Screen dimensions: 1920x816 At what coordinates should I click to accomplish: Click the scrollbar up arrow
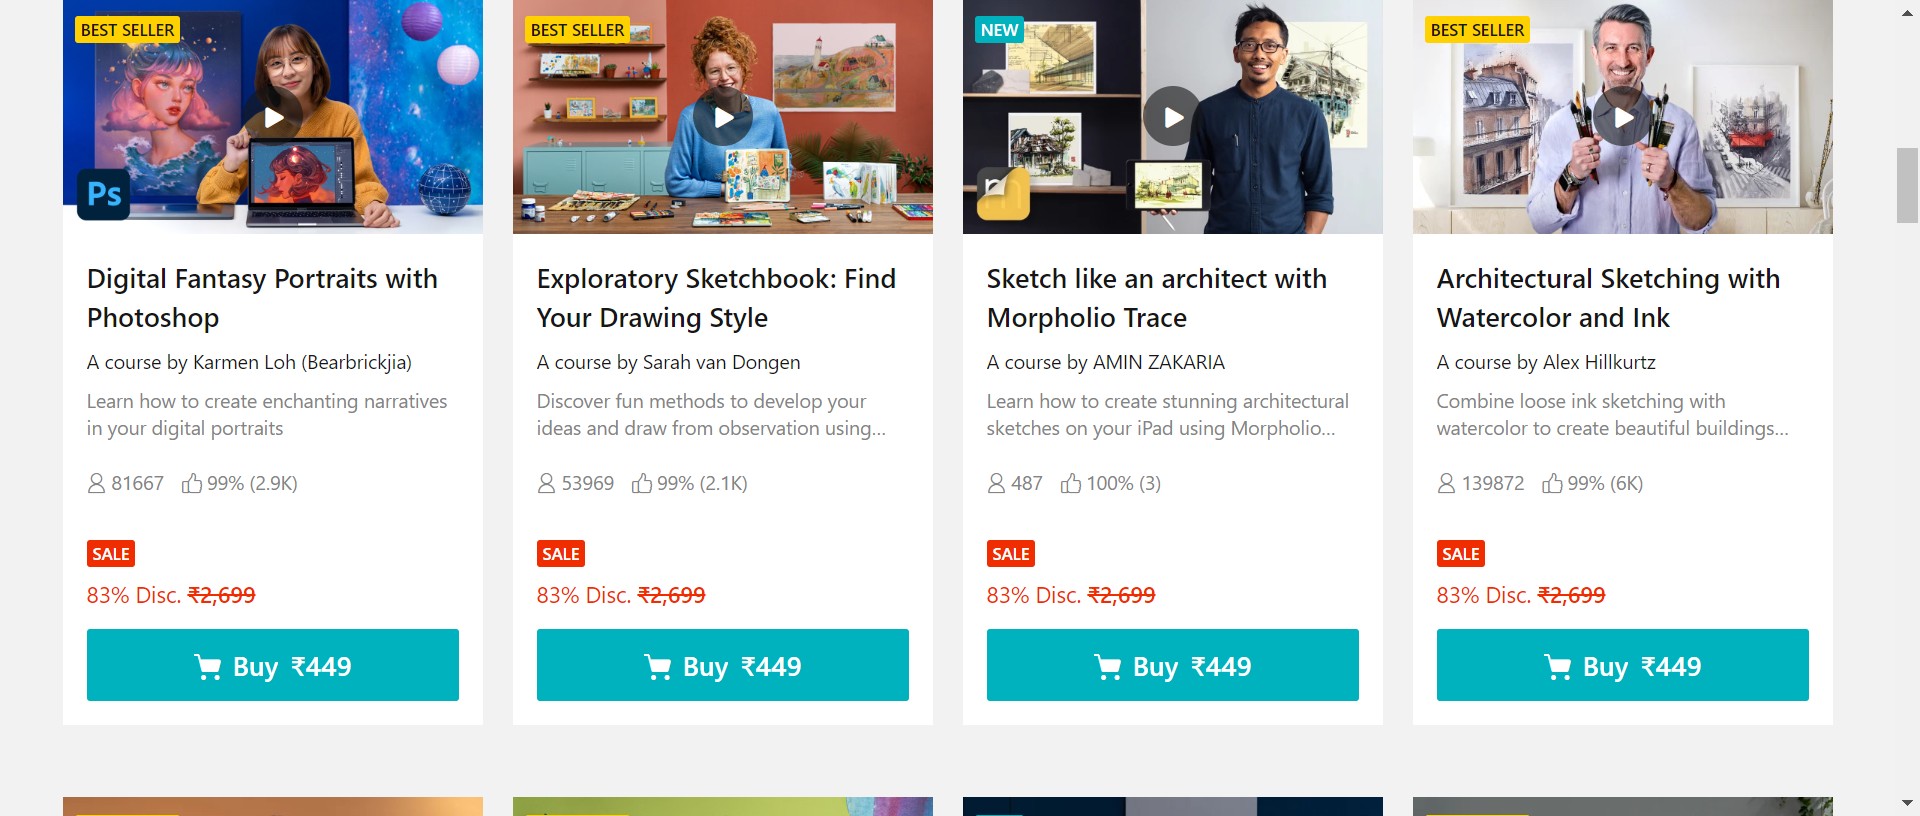(x=1907, y=13)
